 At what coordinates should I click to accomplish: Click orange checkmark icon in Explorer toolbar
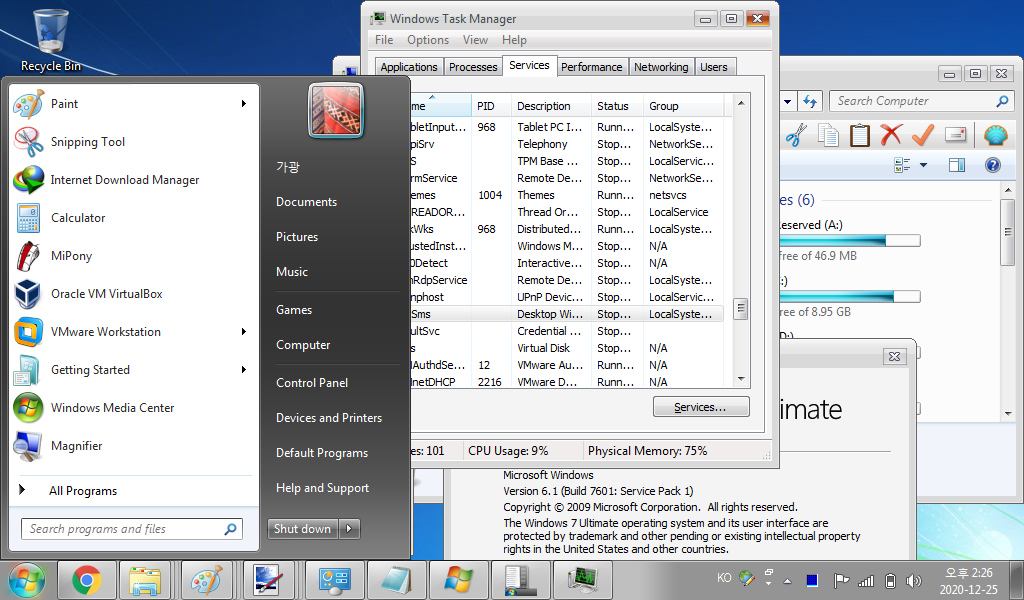click(923, 135)
